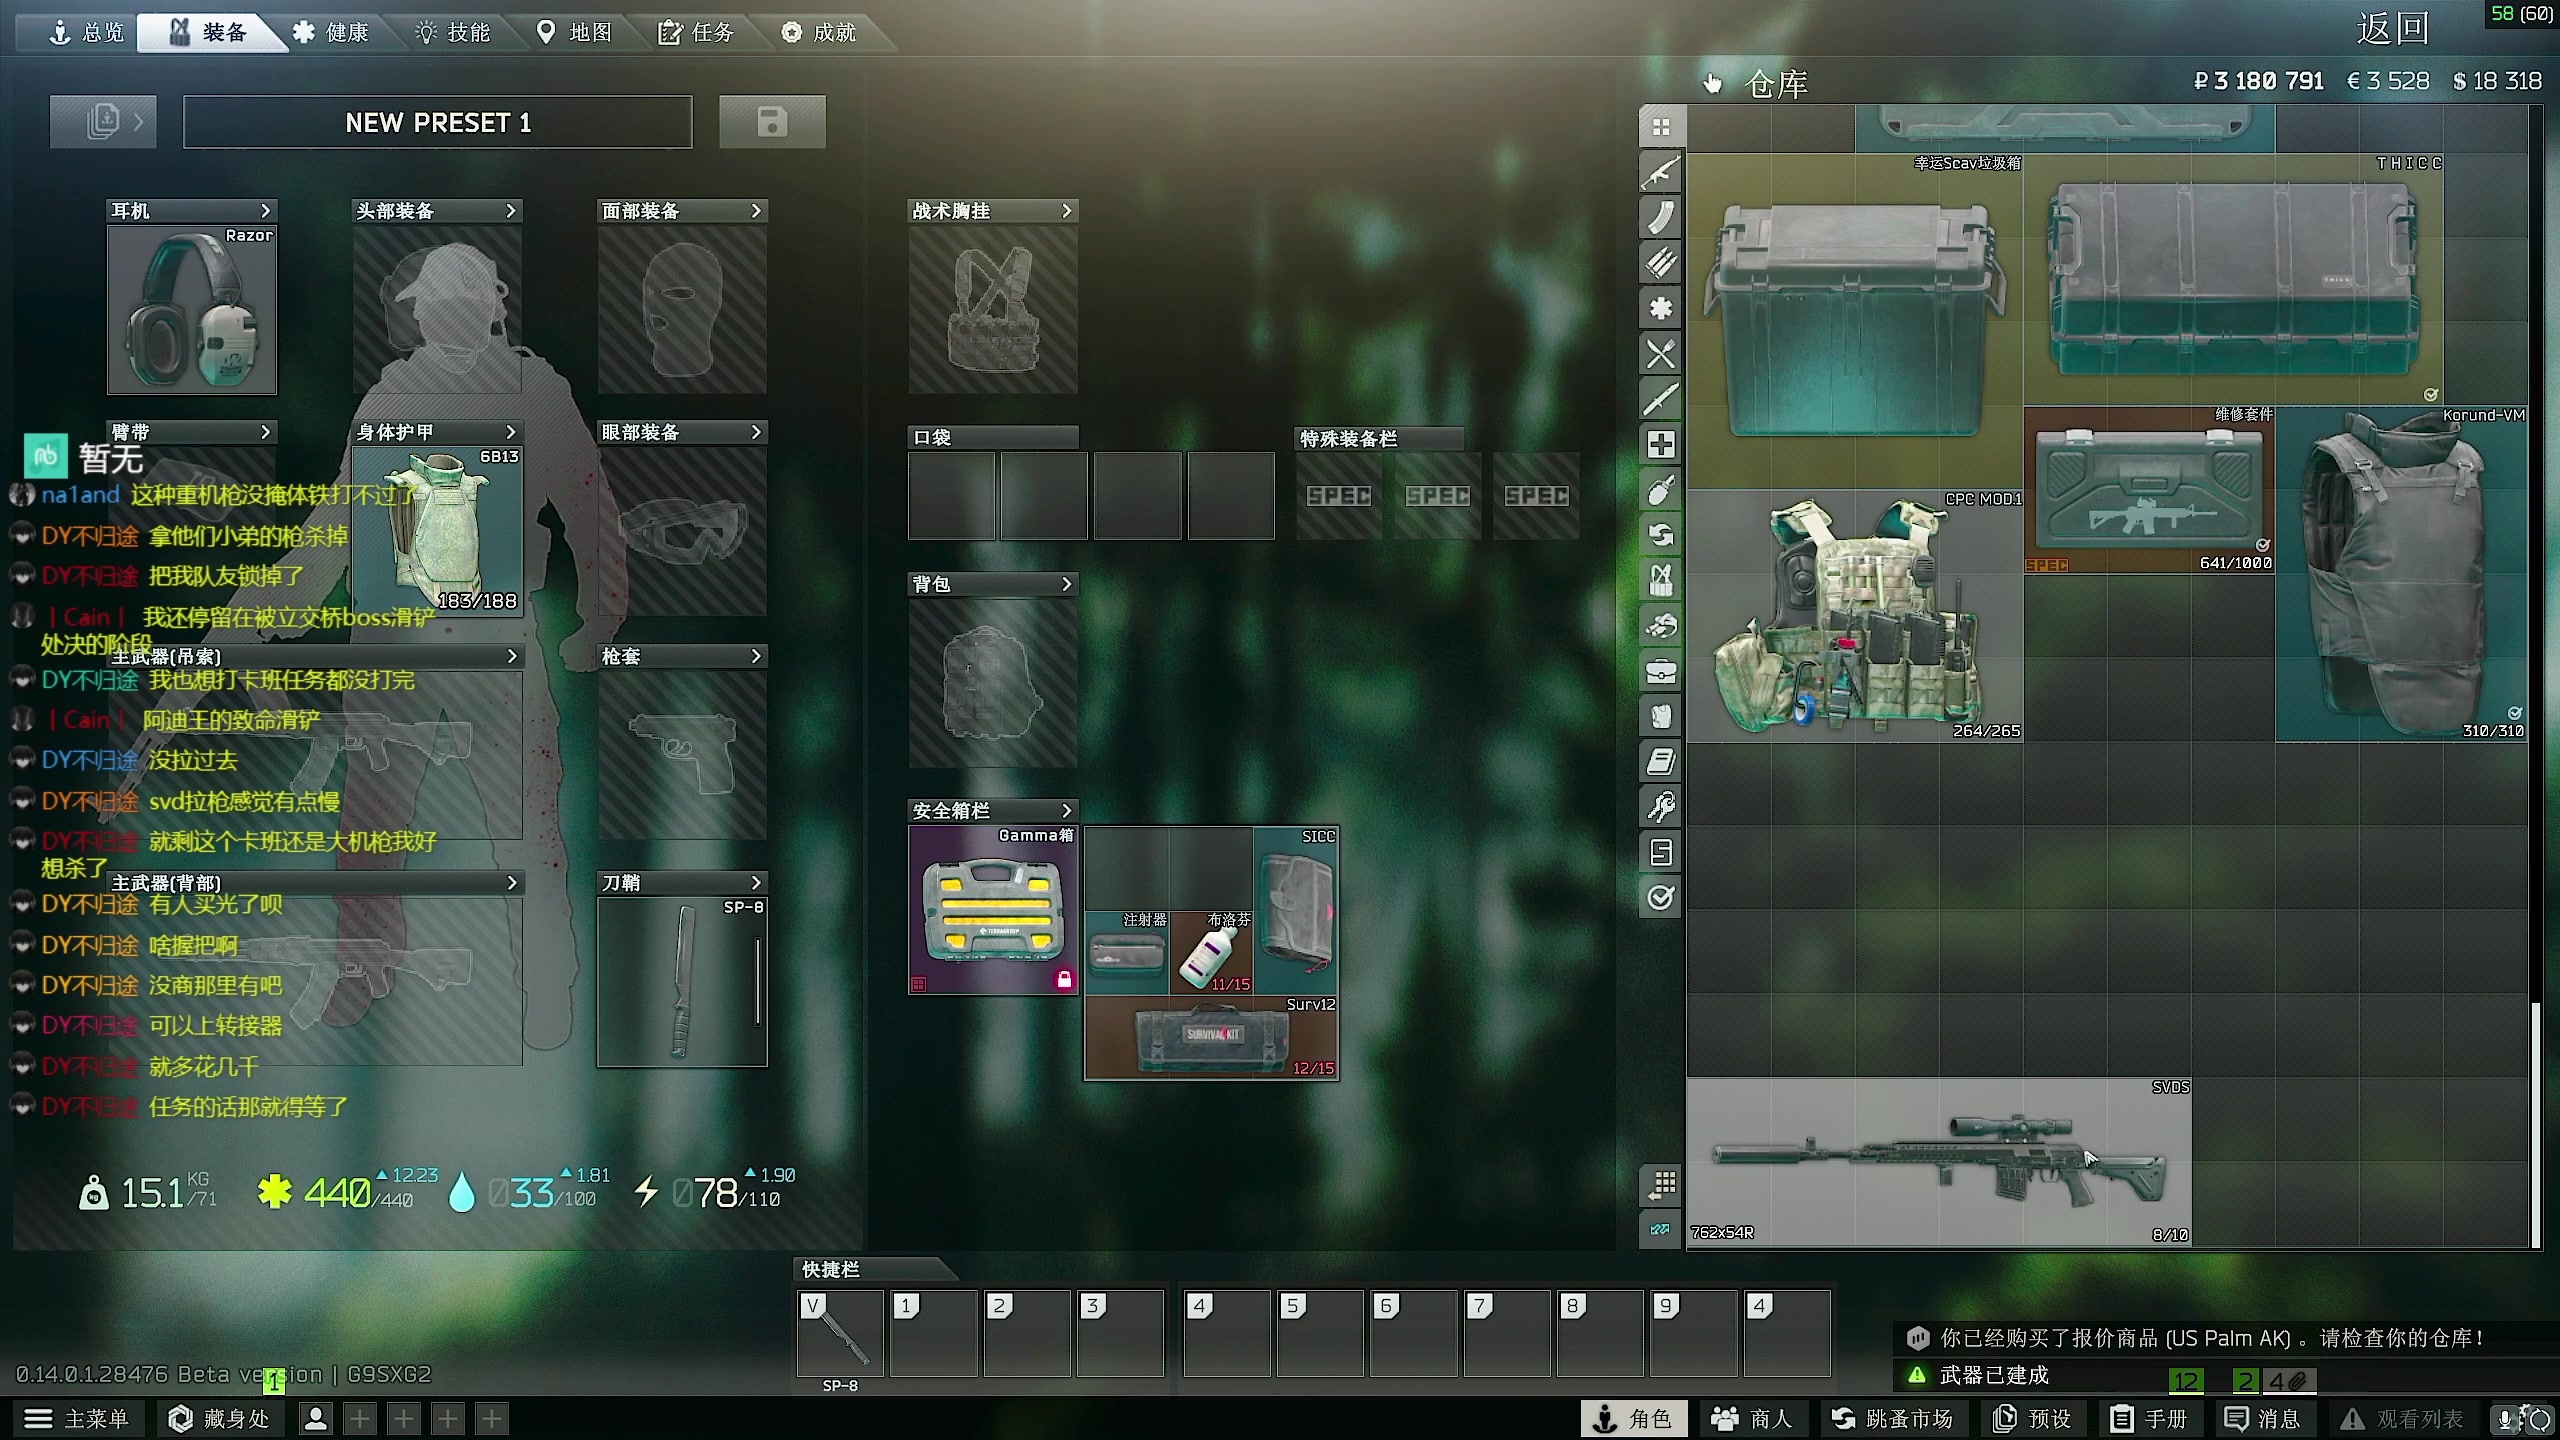
Task: Filter stash by melee knife icon
Action: [x=1661, y=399]
